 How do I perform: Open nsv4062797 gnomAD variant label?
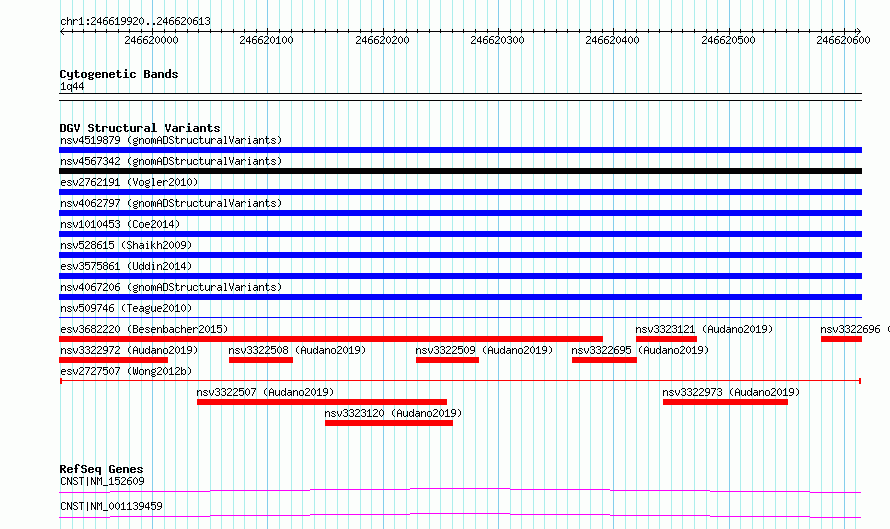pyautogui.click(x=171, y=203)
